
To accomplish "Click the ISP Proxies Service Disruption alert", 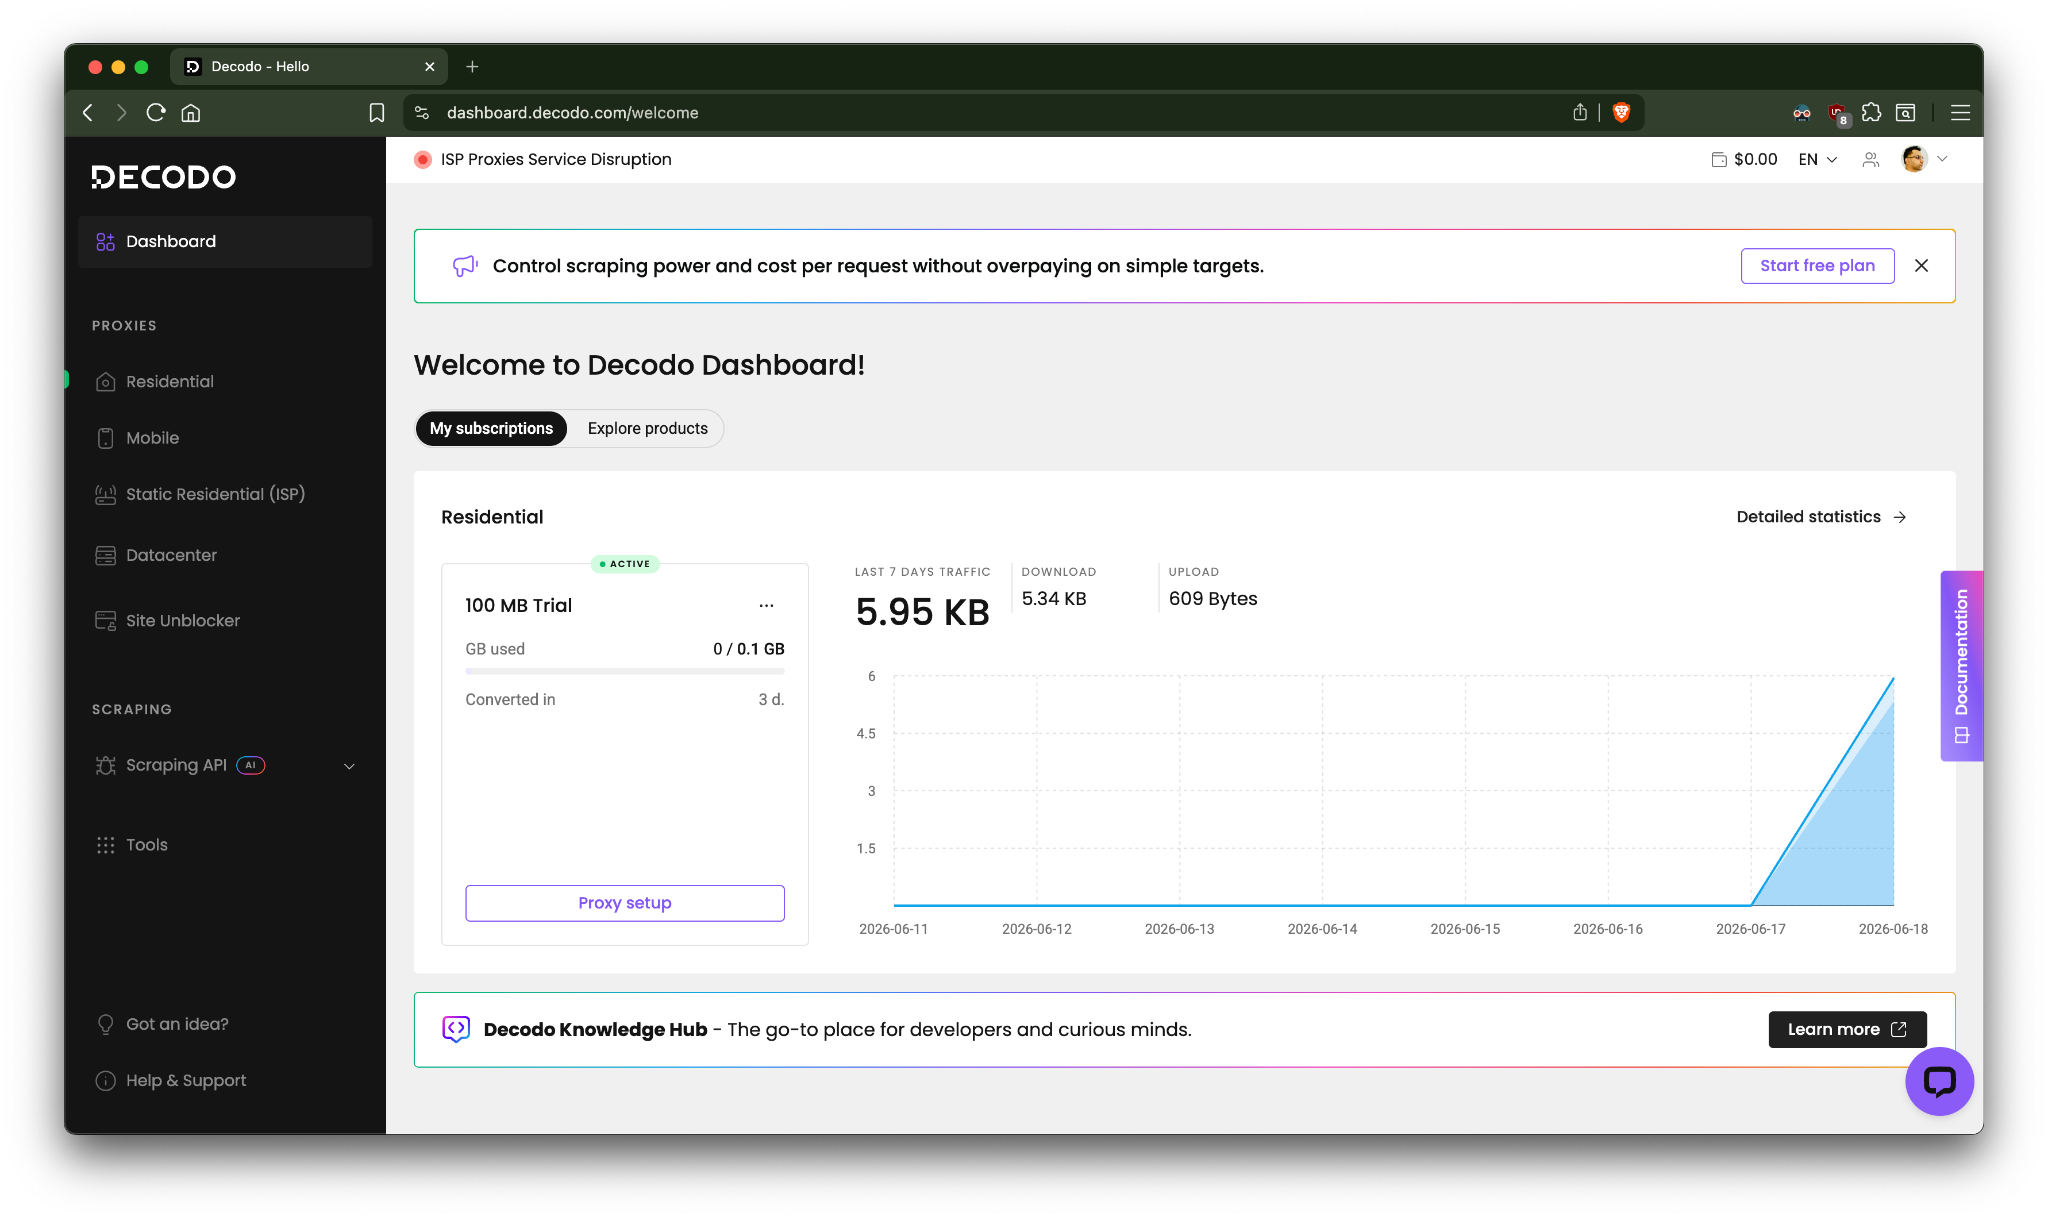I will 556,159.
